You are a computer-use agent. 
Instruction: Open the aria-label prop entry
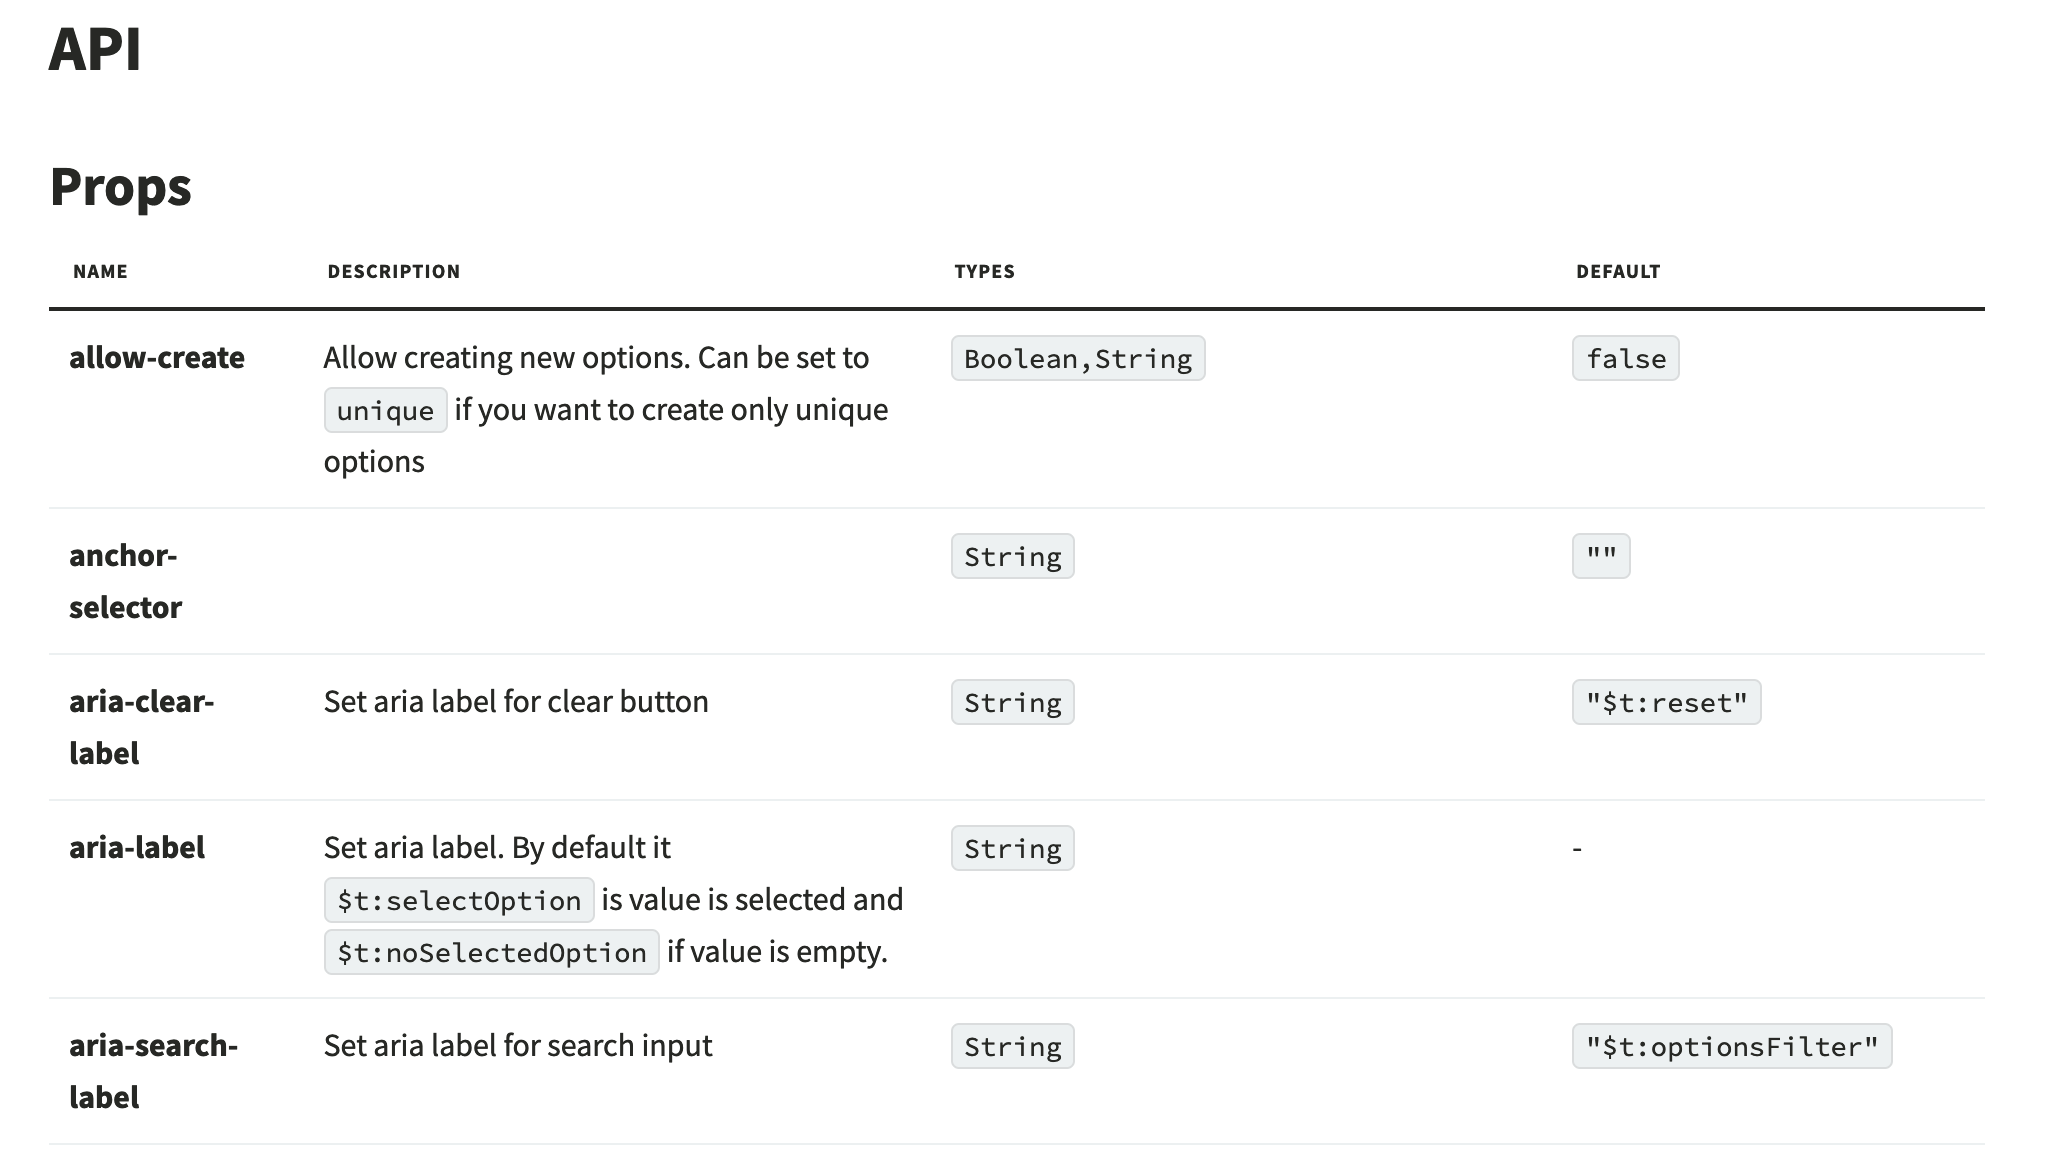pos(137,848)
